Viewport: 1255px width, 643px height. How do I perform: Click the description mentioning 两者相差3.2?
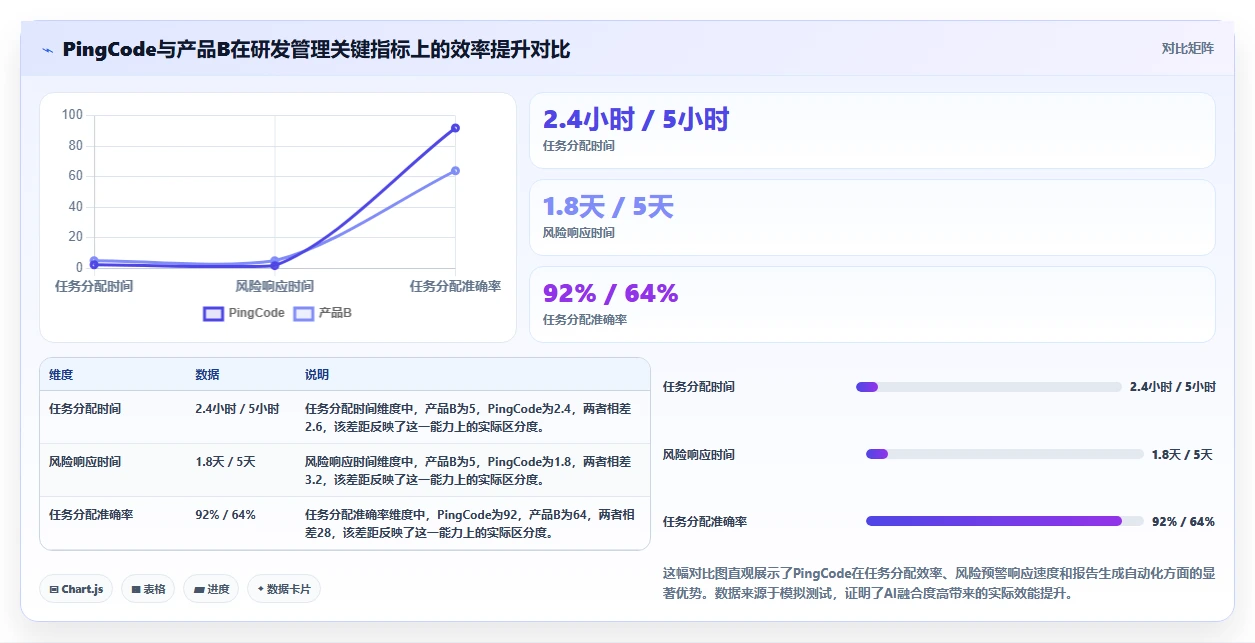[468, 471]
